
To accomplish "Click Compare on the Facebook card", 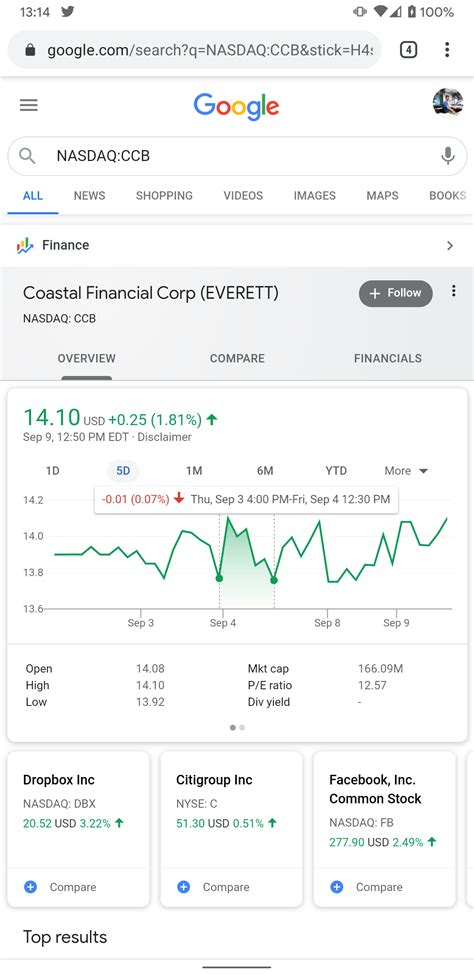I will tap(378, 887).
